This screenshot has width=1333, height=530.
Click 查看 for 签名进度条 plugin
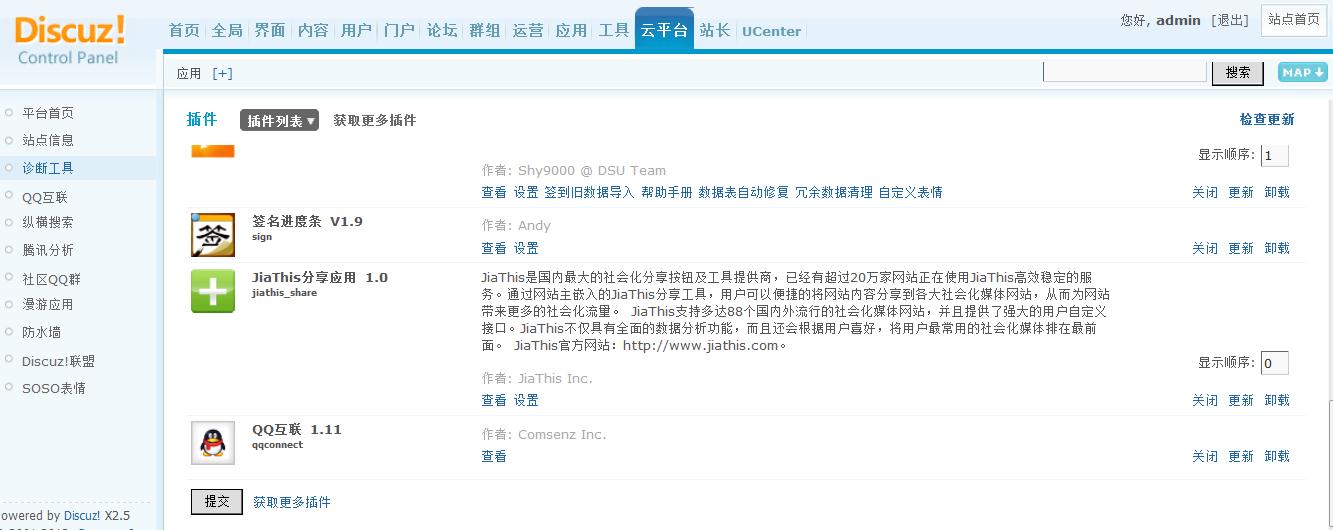(x=494, y=248)
